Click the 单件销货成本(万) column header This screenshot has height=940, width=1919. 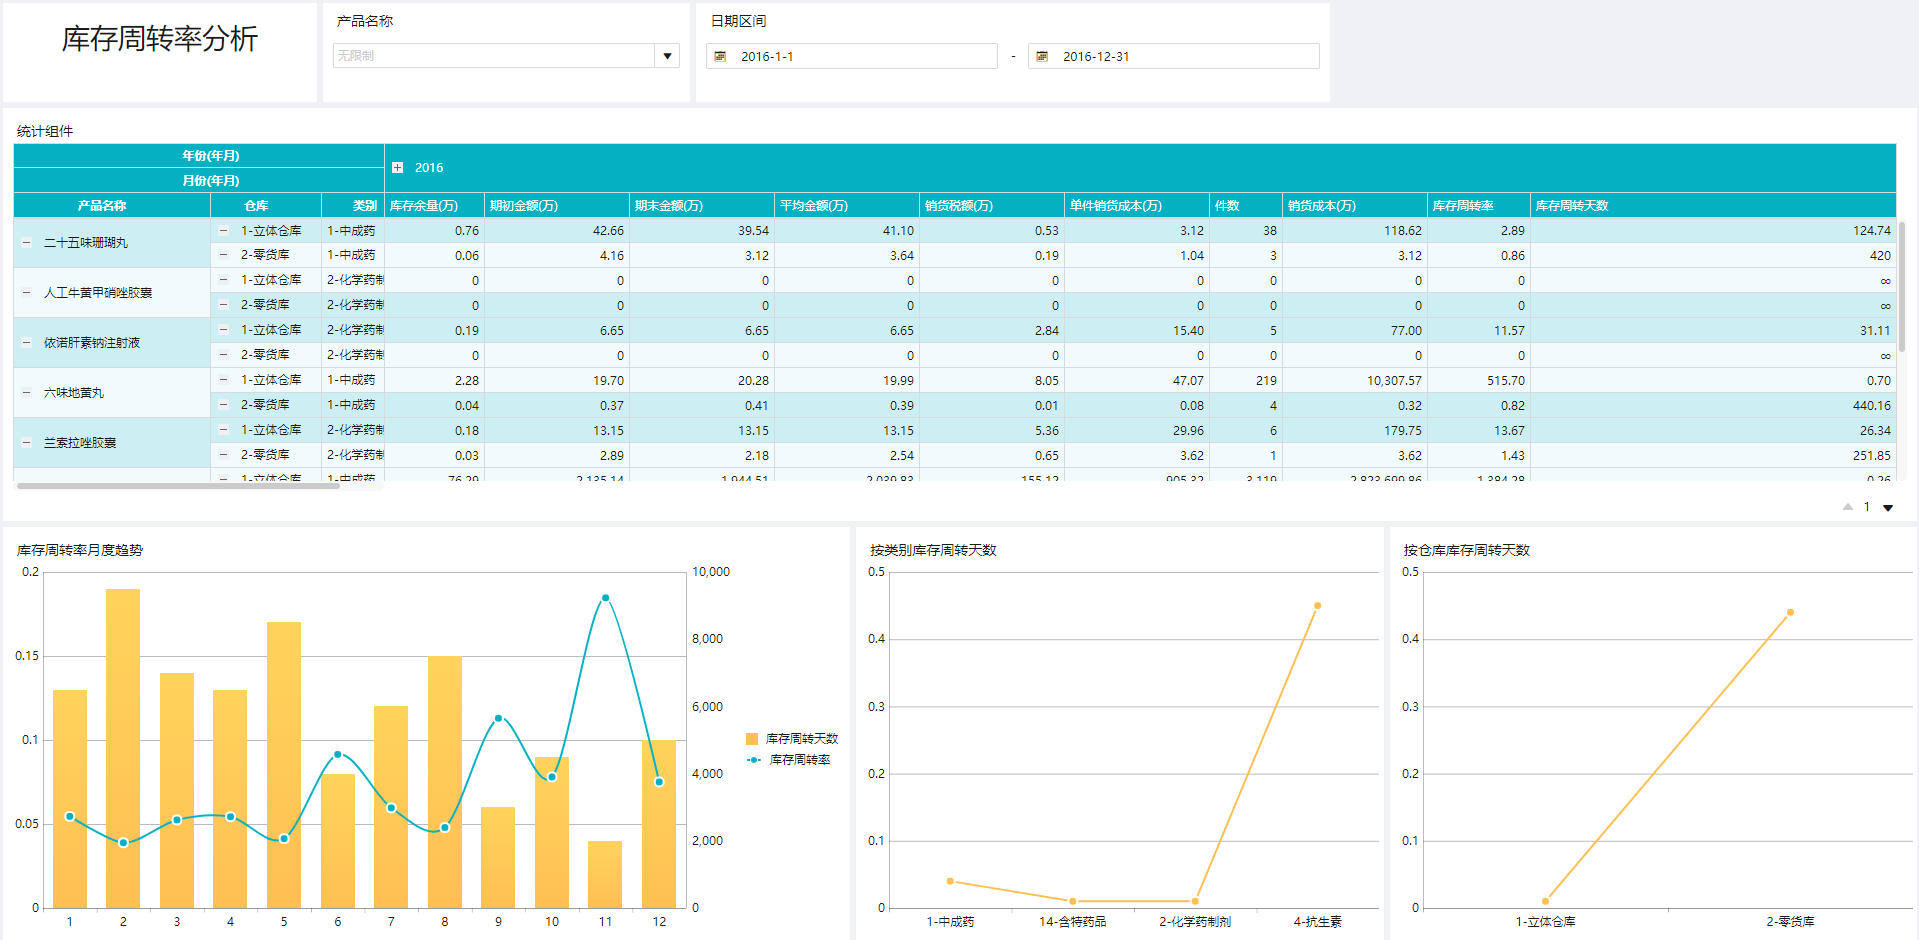(1137, 205)
